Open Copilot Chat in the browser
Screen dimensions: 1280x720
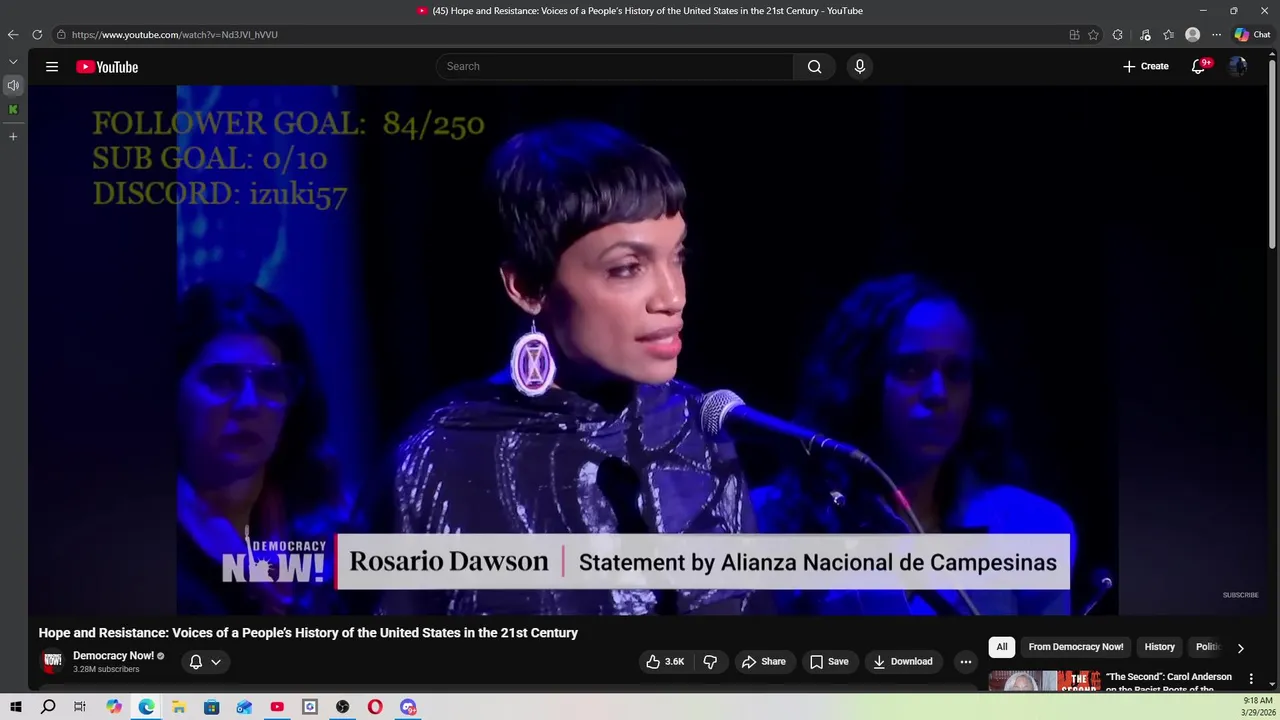tap(1252, 35)
